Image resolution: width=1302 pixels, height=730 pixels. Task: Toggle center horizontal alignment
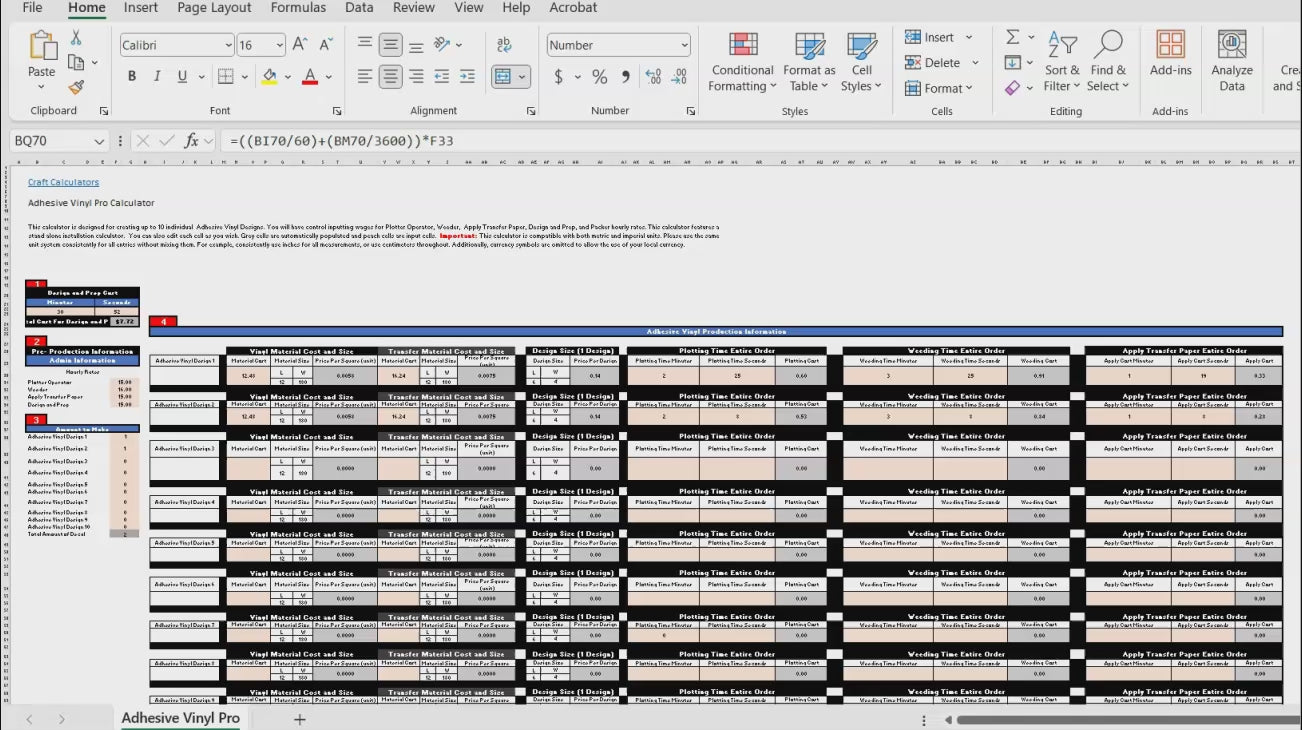(390, 77)
